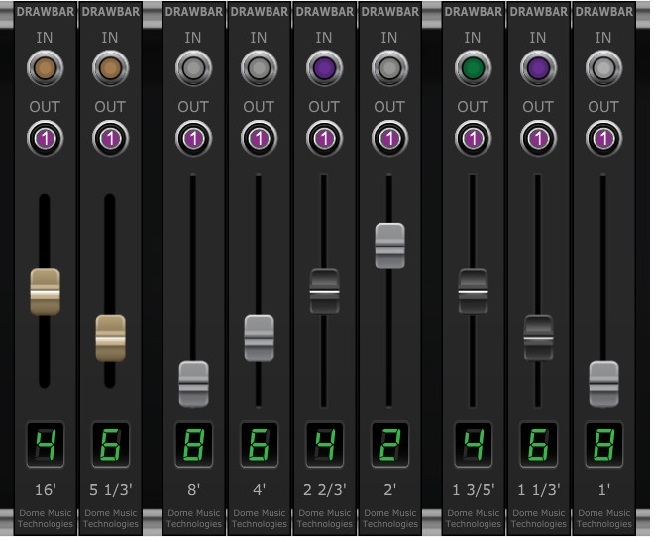Click the OUT jack of the 16' drawbar

pos(45,138)
